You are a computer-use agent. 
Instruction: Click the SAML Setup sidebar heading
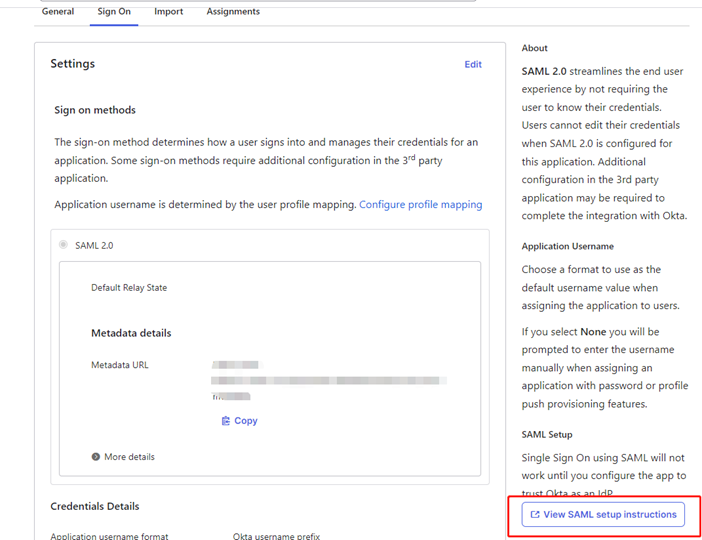coord(547,435)
